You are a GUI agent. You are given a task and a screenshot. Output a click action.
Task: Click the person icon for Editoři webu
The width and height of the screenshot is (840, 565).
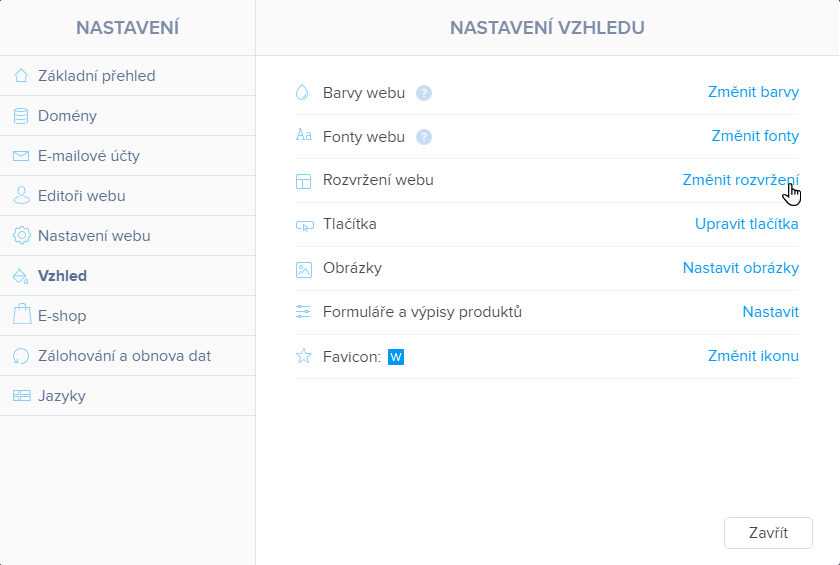pyautogui.click(x=21, y=195)
